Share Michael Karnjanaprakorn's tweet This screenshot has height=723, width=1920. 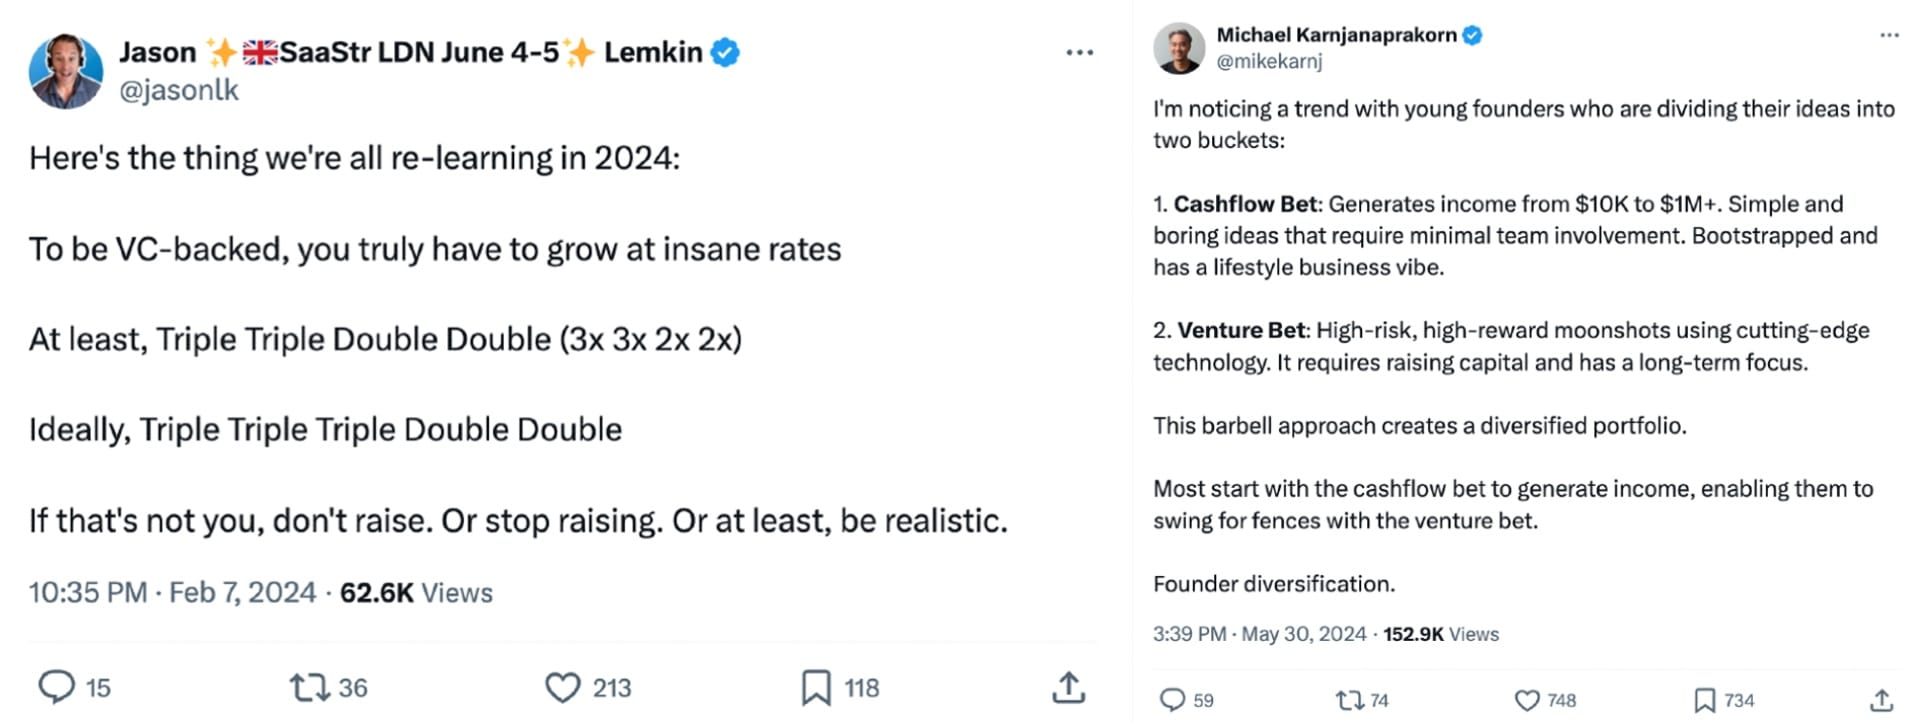click(1881, 700)
